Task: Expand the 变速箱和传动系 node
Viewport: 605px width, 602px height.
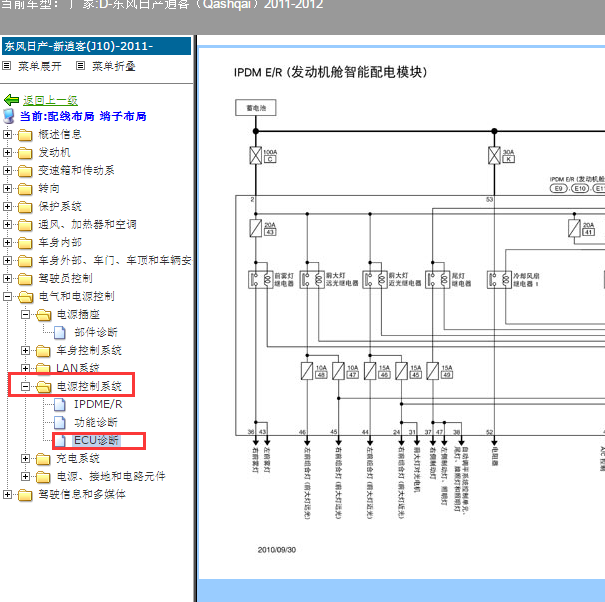Action: [7, 171]
